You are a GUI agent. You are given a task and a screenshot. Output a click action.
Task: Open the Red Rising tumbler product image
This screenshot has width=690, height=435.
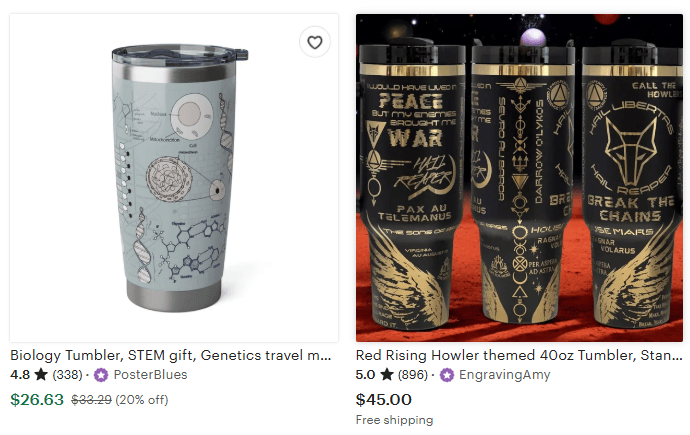(519, 178)
